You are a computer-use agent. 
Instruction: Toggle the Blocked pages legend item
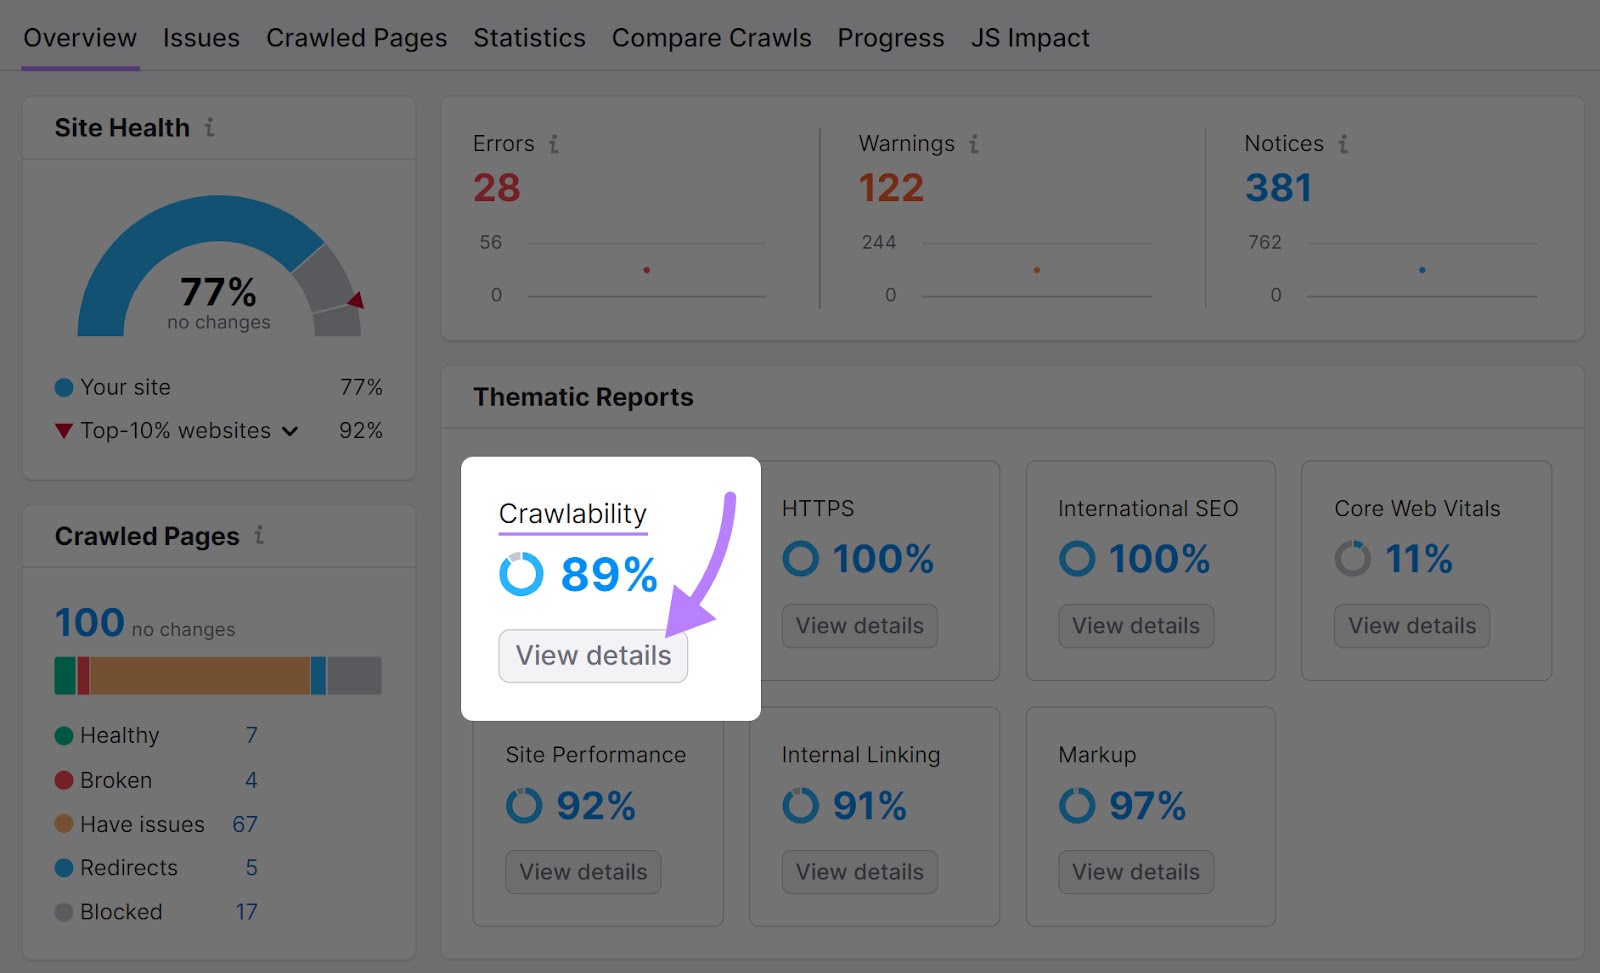(120, 911)
